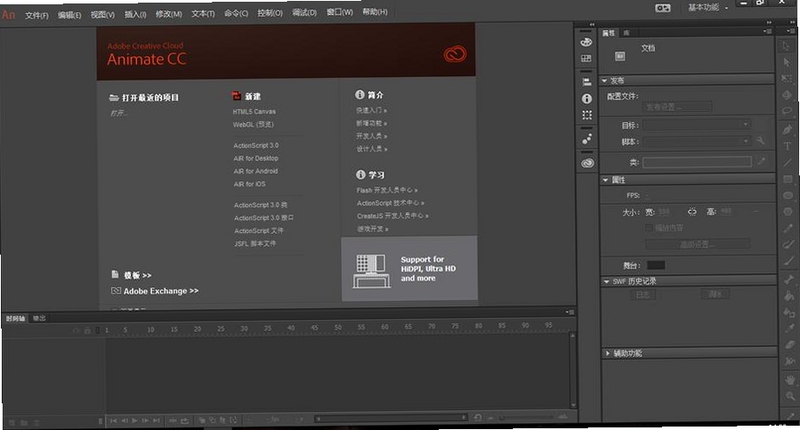Viewport: 800px width, 430px height.
Task: Select the Paint Bucket tool
Action: tap(789, 295)
